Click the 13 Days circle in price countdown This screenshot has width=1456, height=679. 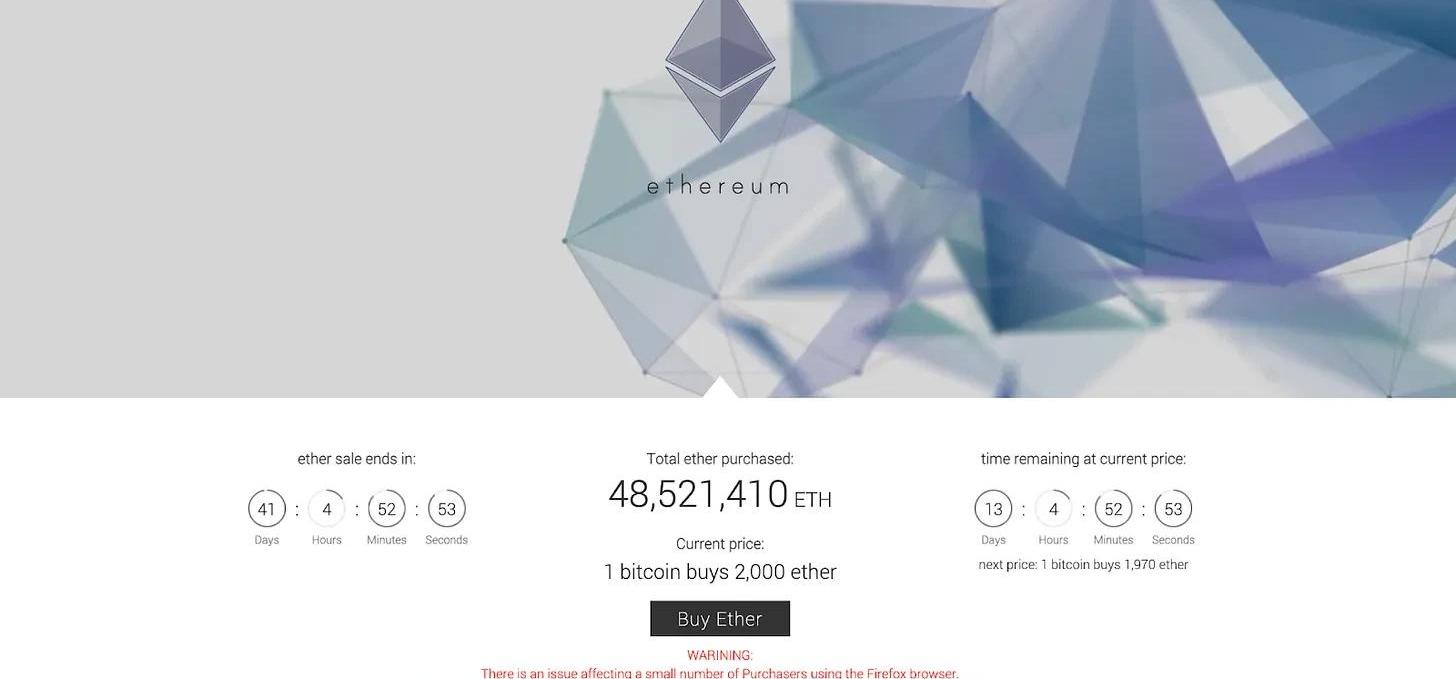tap(993, 509)
